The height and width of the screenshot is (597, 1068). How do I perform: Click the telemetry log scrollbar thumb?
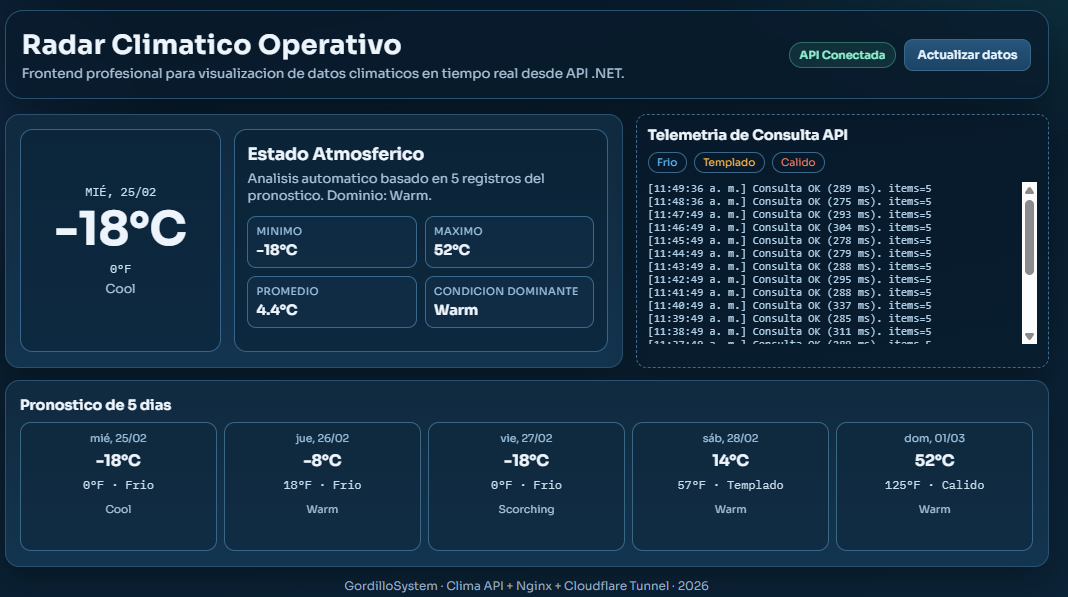pyautogui.click(x=1029, y=236)
